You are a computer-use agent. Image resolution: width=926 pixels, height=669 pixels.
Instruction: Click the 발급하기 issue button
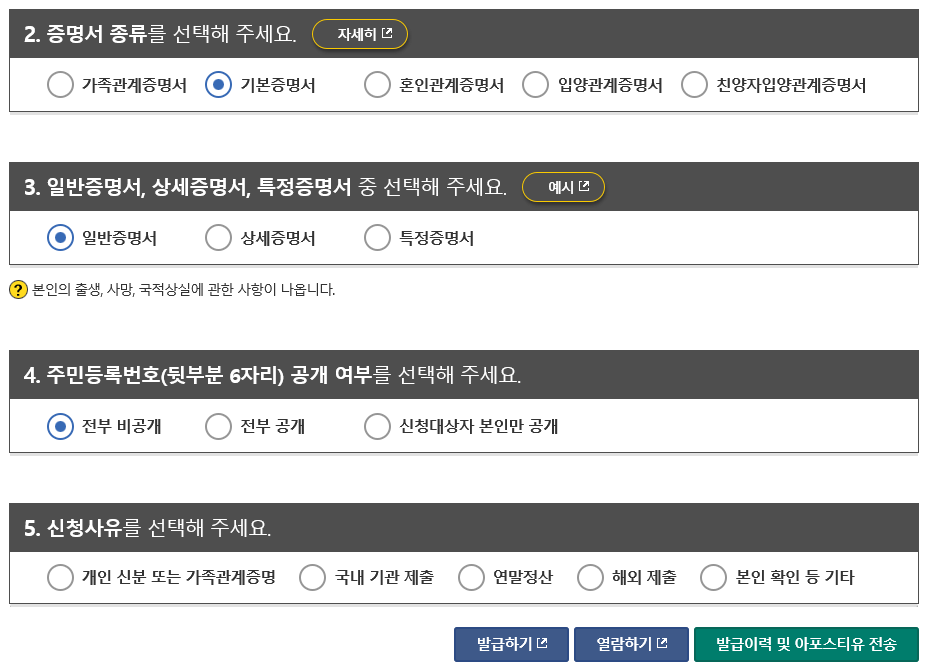(x=511, y=644)
